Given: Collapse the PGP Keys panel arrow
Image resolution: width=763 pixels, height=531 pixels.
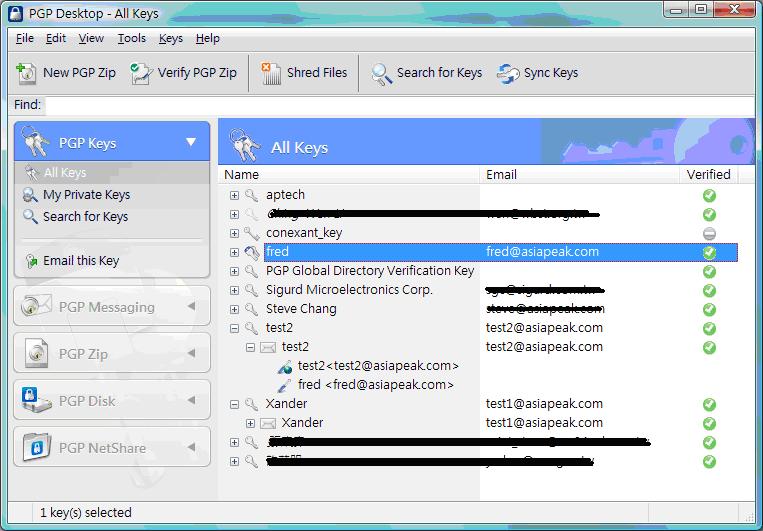Looking at the screenshot, I should point(191,143).
